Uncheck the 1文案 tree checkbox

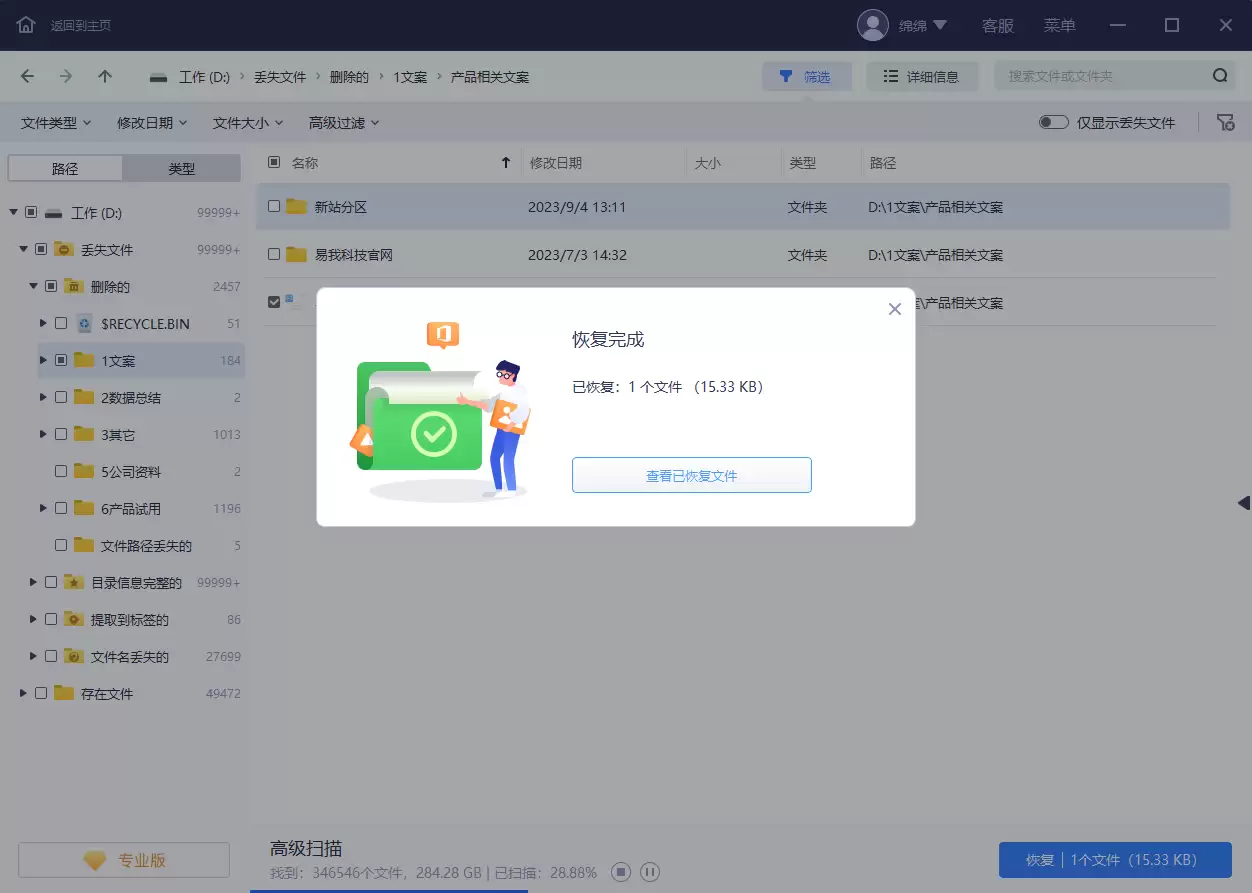(58, 360)
